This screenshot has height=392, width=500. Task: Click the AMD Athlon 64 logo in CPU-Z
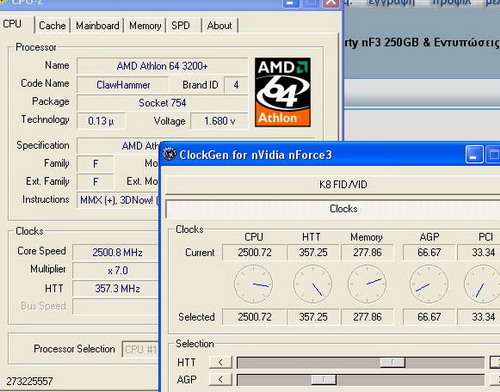click(283, 92)
